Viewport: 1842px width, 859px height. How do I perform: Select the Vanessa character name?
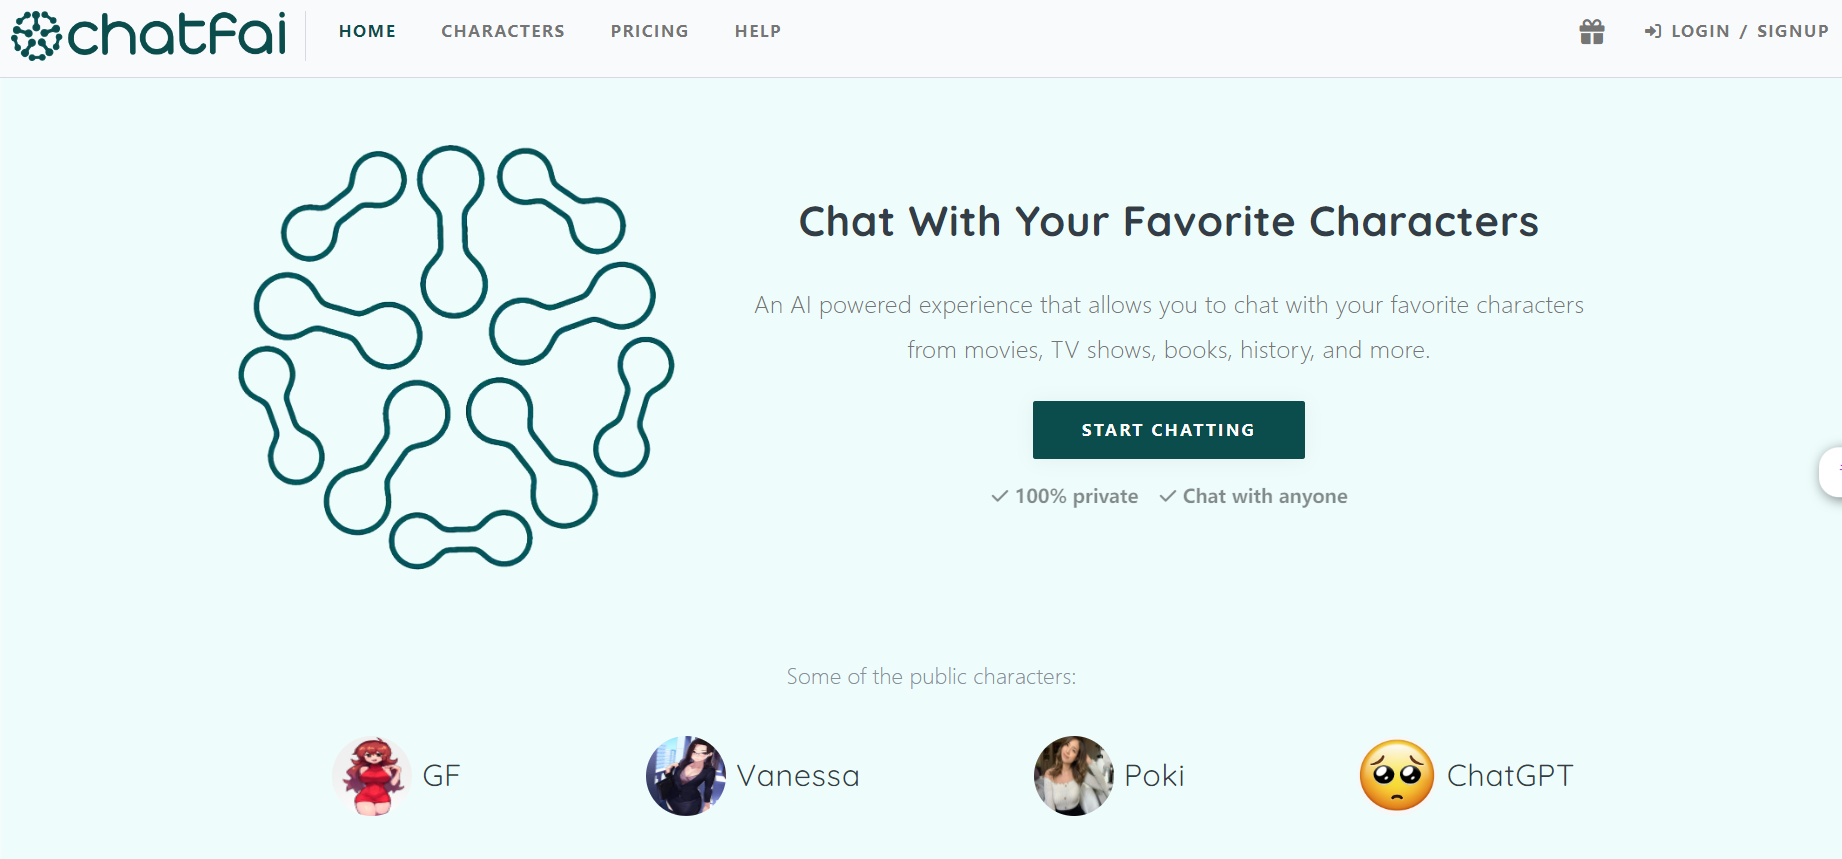(x=798, y=776)
